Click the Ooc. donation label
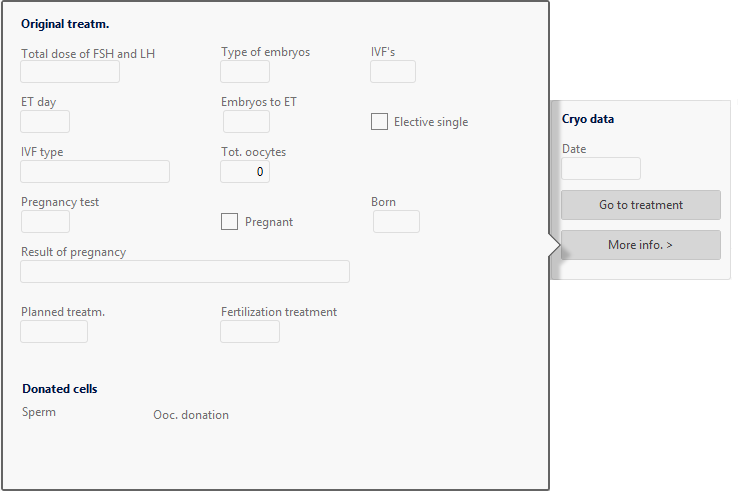This screenshot has width=738, height=491. click(191, 415)
